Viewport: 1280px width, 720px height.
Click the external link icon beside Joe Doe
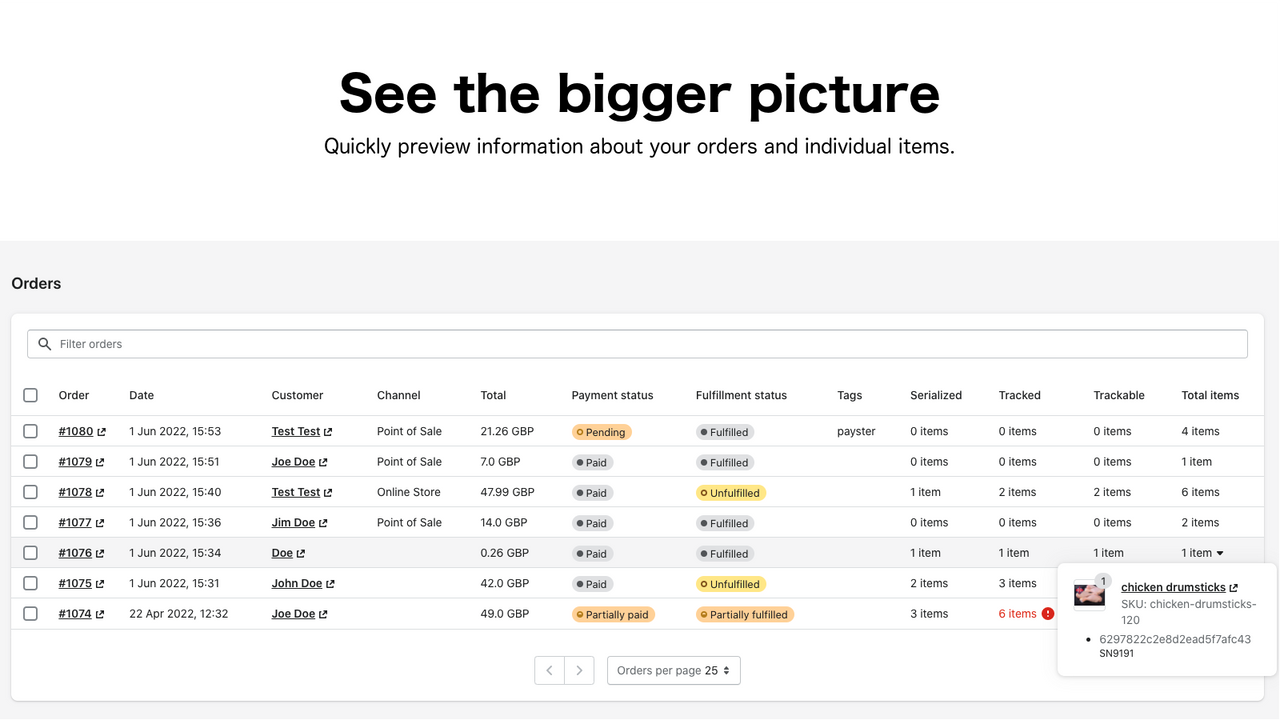[x=324, y=461]
